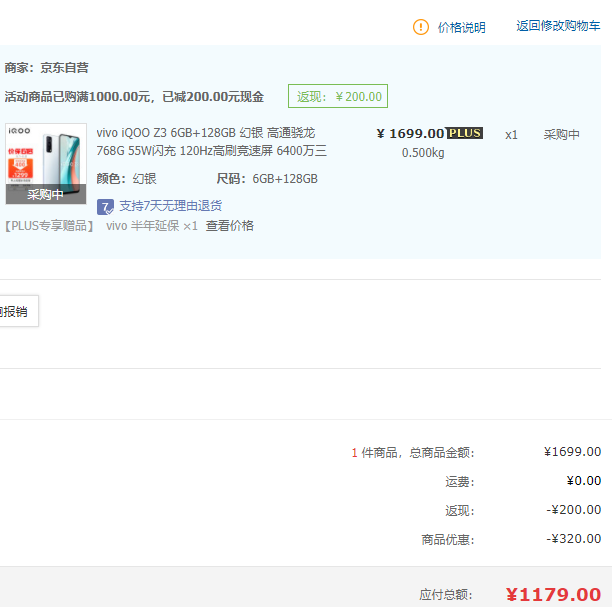
Task: Click the 7-day return policy icon
Action: 105,207
